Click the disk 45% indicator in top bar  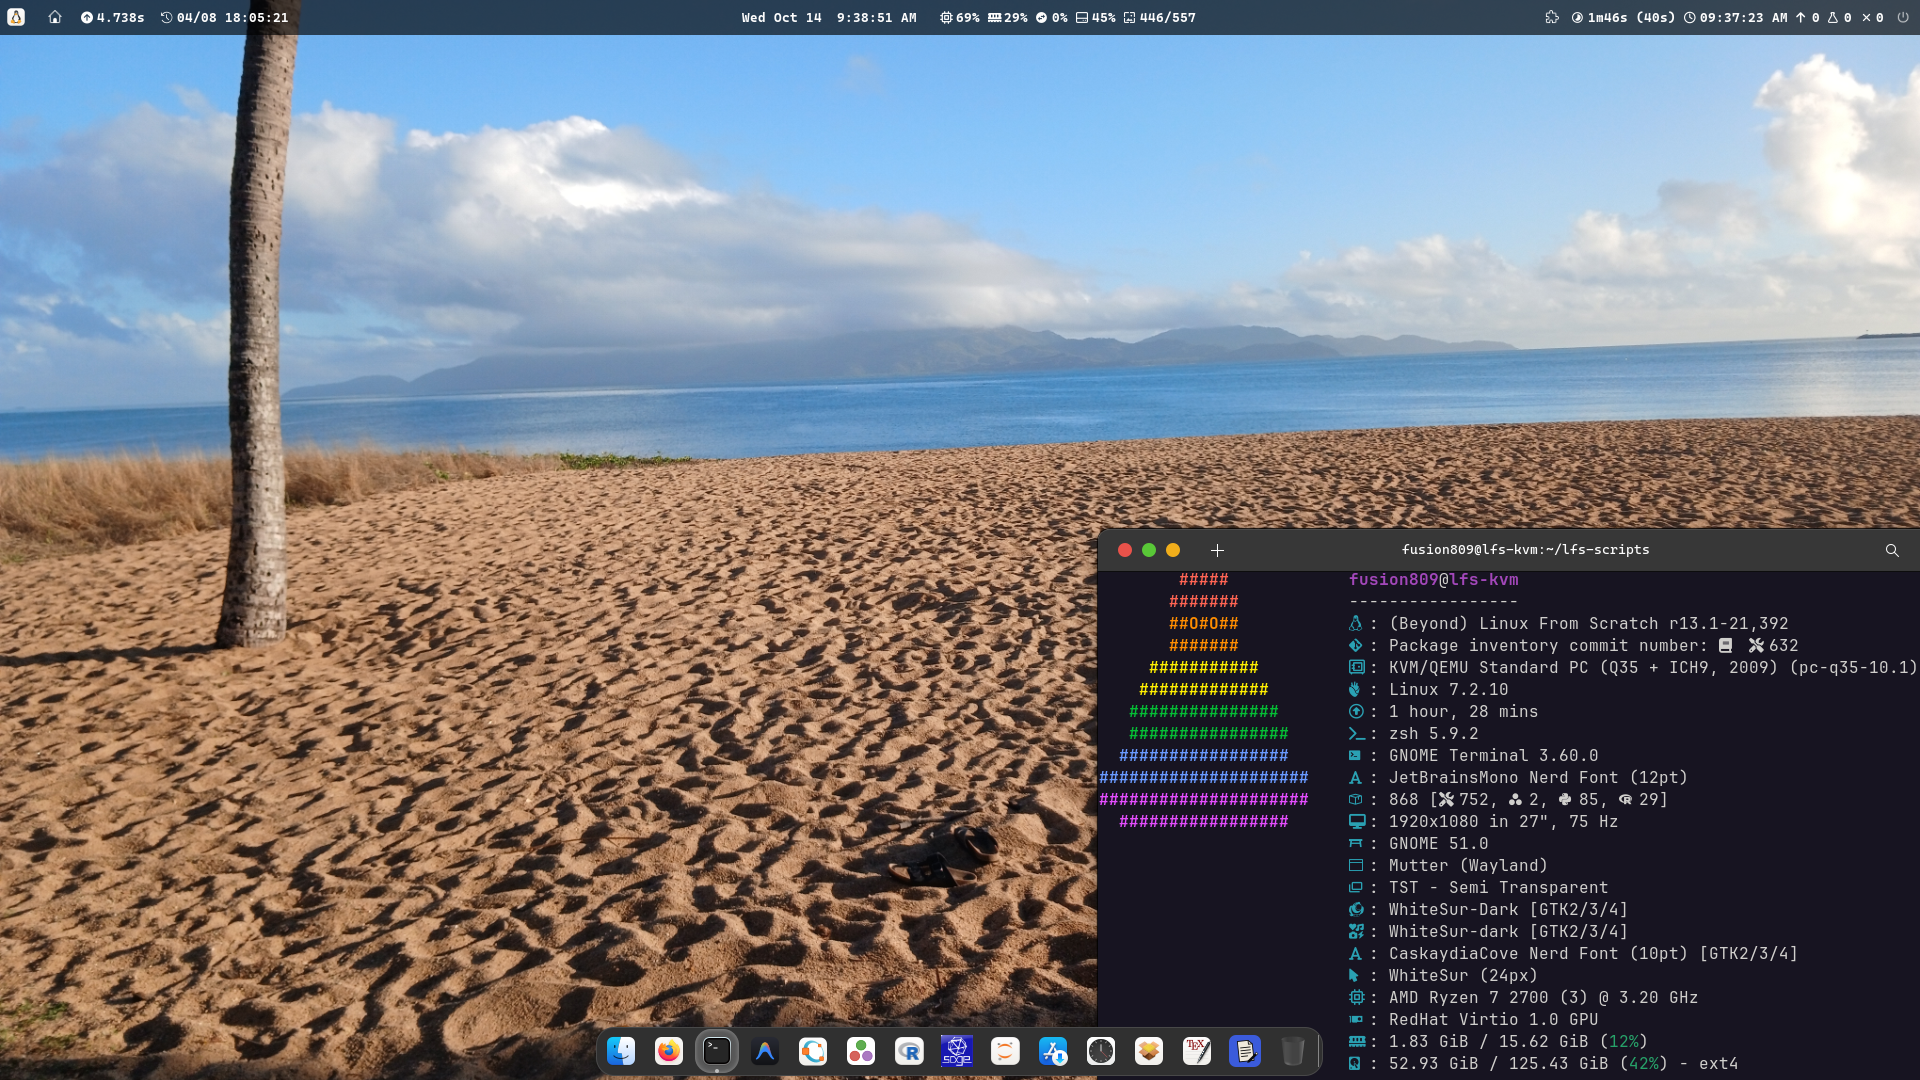(x=1096, y=17)
